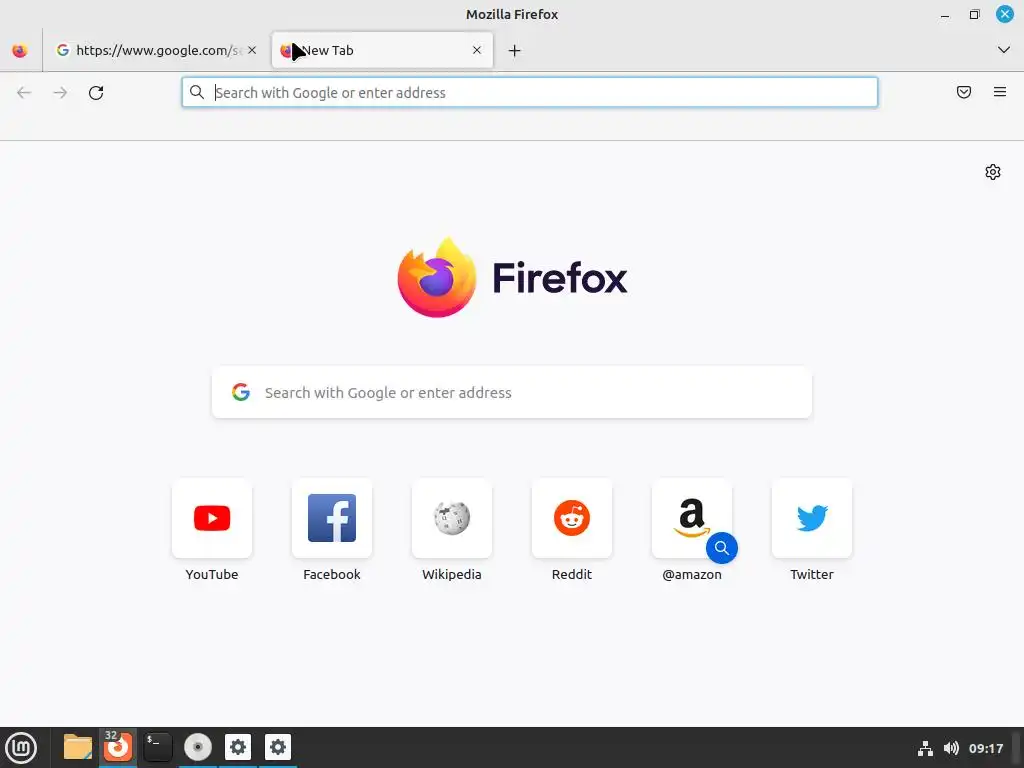Screen dimensions: 1024x768
Task: Select the New Tab tab
Action: click(382, 50)
